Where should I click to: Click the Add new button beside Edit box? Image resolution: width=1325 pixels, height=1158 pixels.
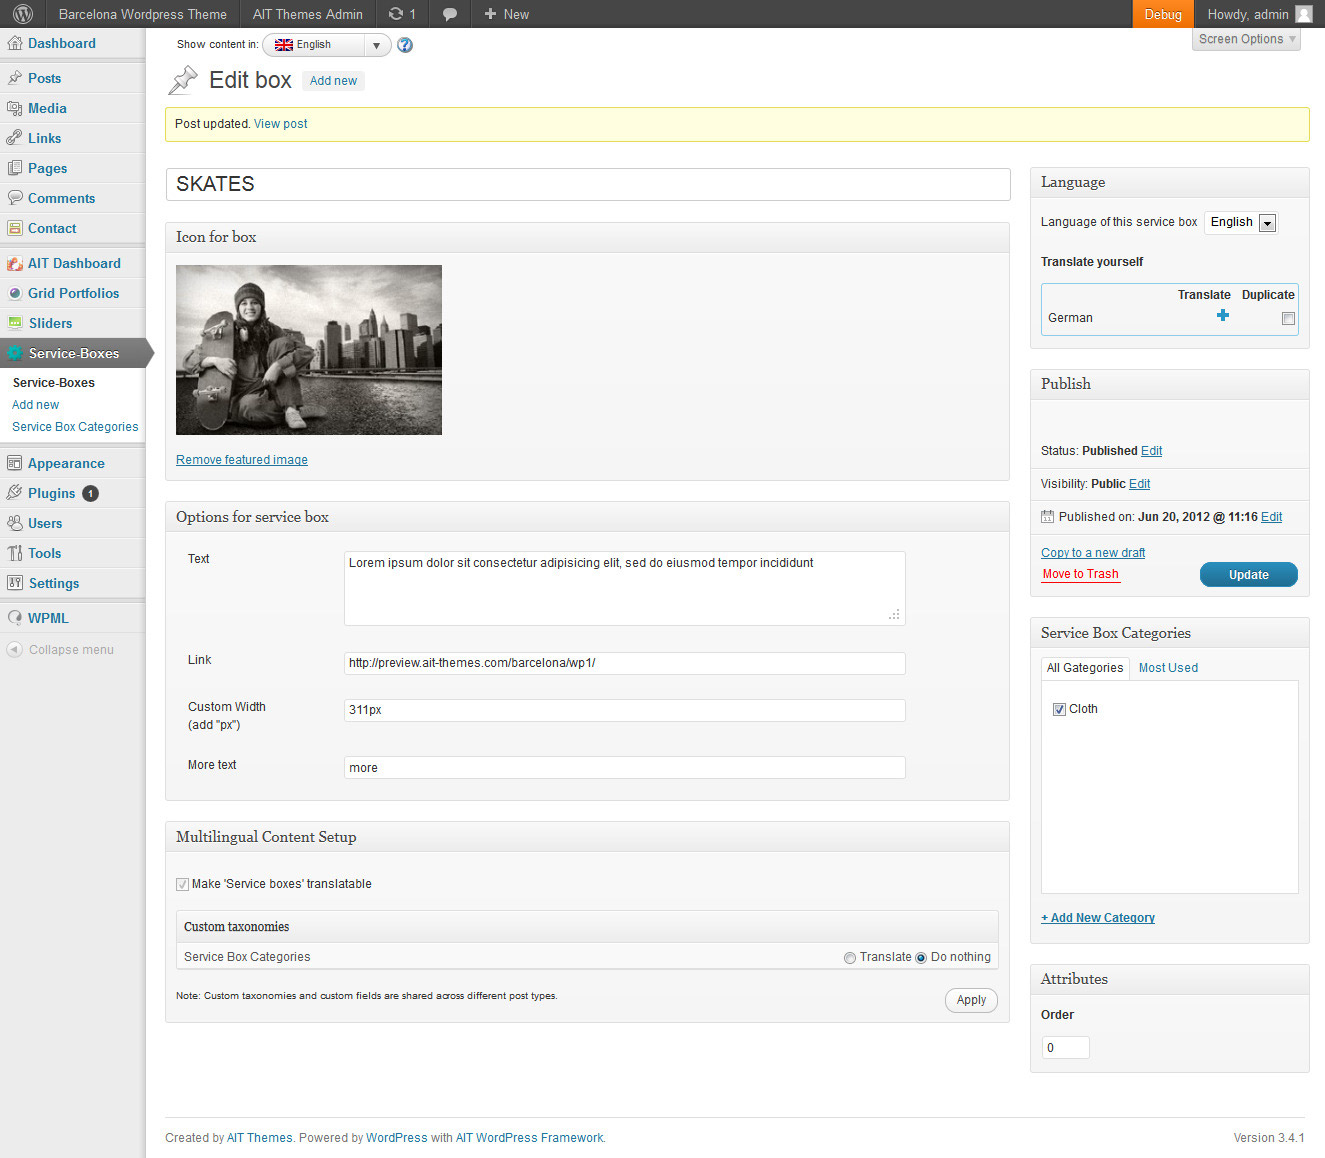(333, 81)
